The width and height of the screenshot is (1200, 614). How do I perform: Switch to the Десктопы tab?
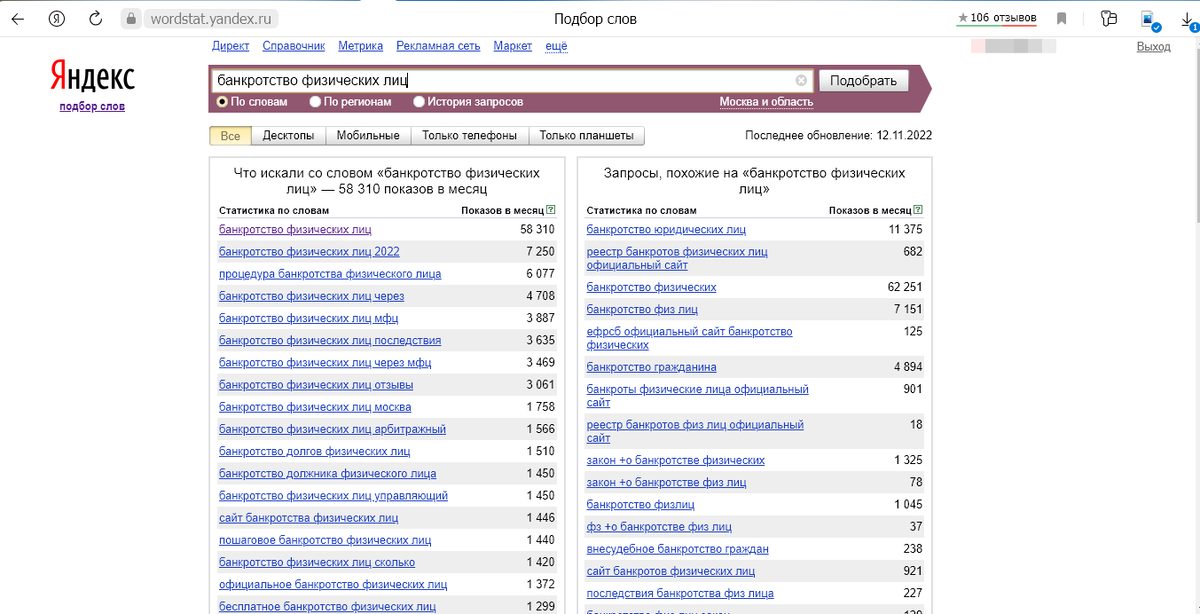(x=288, y=136)
